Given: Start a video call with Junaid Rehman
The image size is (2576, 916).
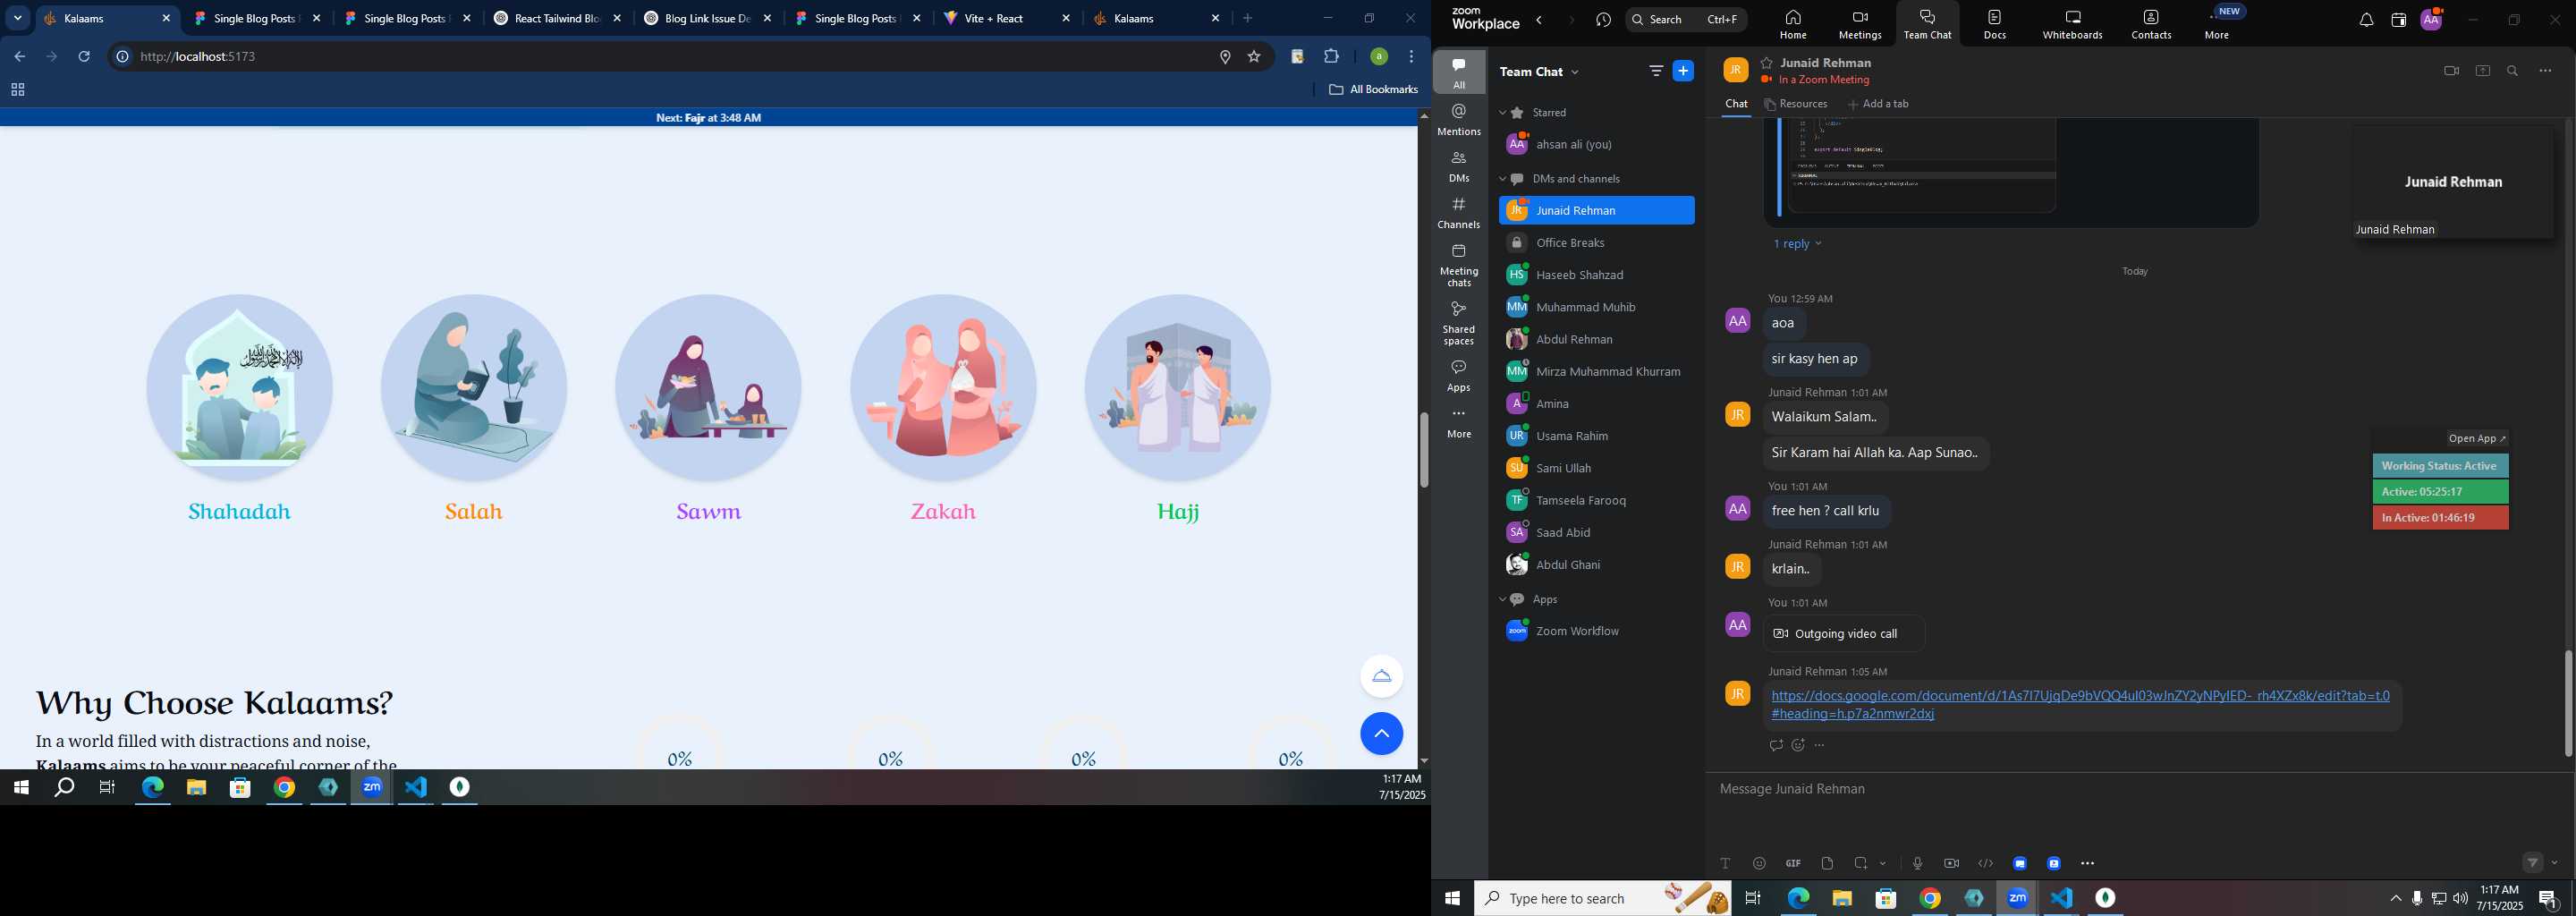Looking at the screenshot, I should [x=2451, y=71].
